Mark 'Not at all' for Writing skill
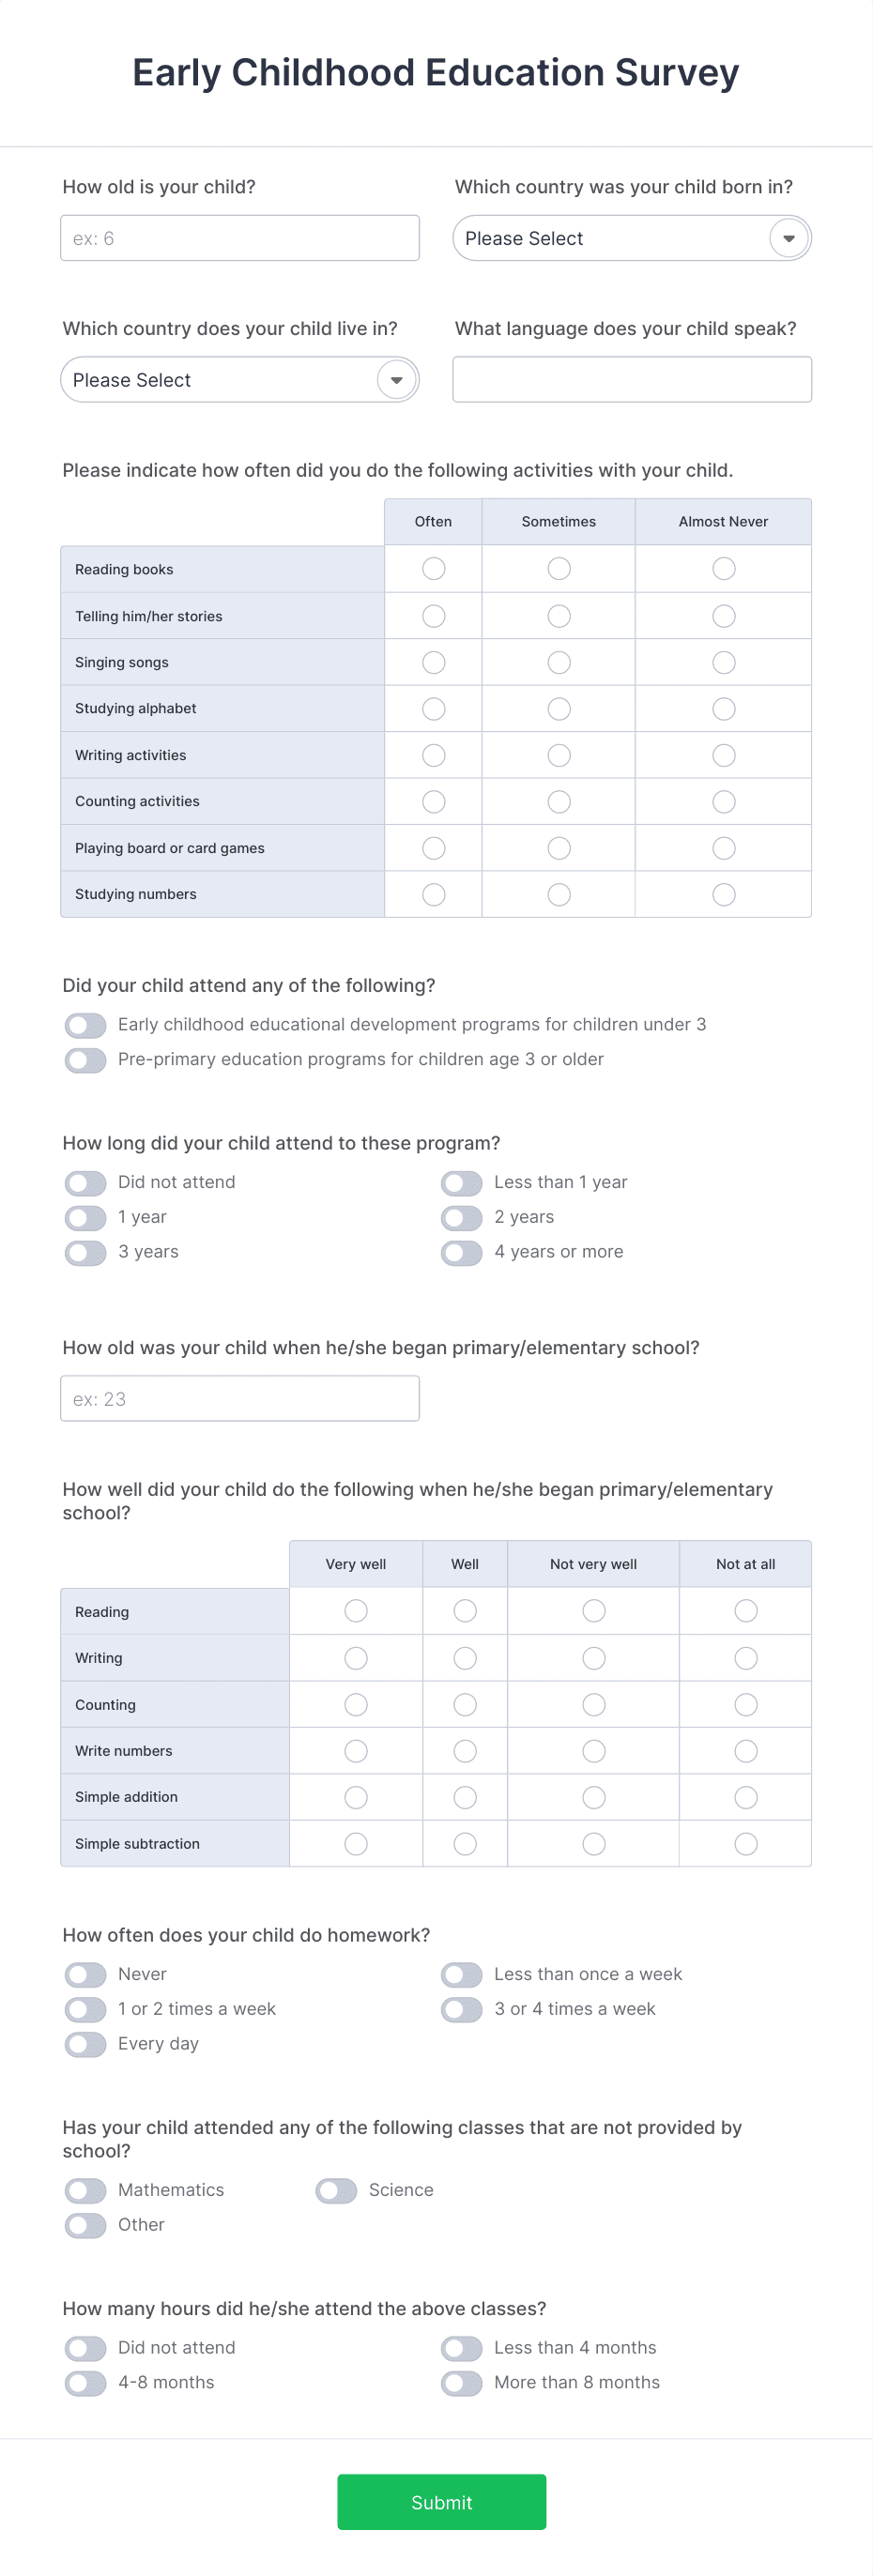Screen dimensions: 873x2576 coord(745,1657)
